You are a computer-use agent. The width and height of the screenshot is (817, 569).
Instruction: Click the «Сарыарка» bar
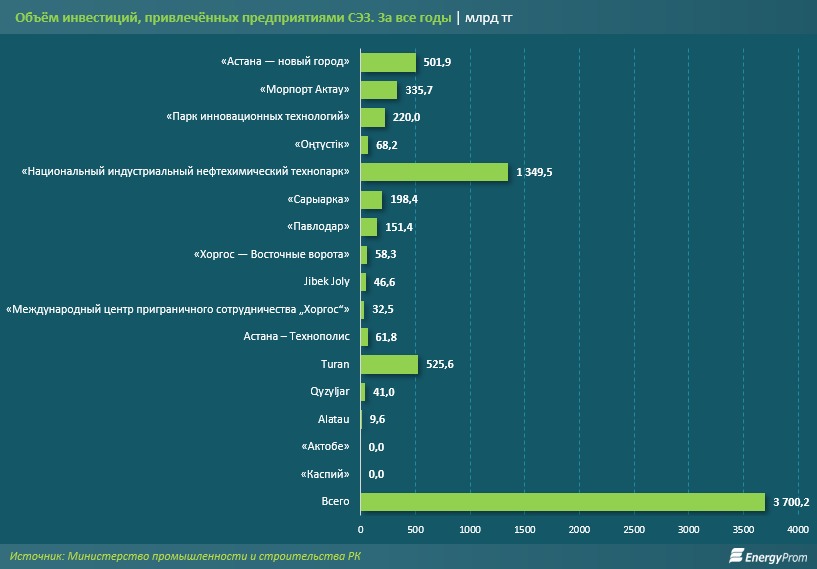(x=371, y=200)
